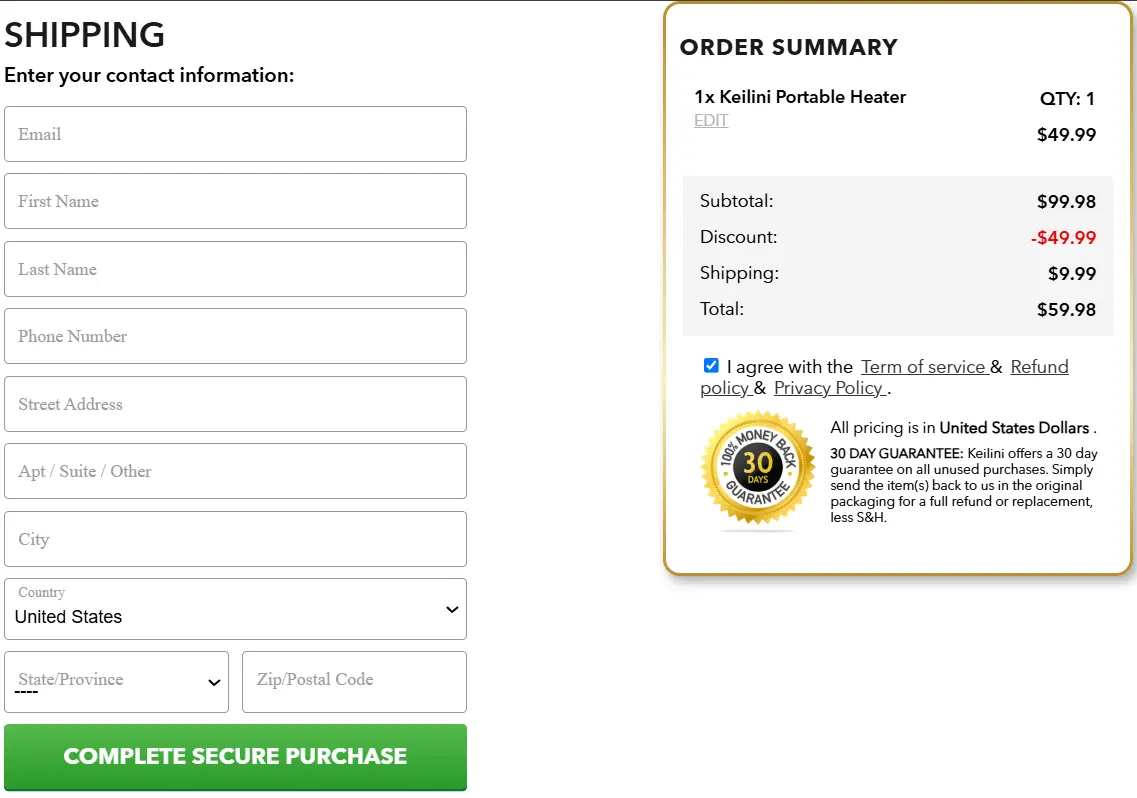Screen dimensions: 1137x798
Task: Click the COMPLETE SECURE PURCHASE button
Action: pyautogui.click(x=235, y=755)
